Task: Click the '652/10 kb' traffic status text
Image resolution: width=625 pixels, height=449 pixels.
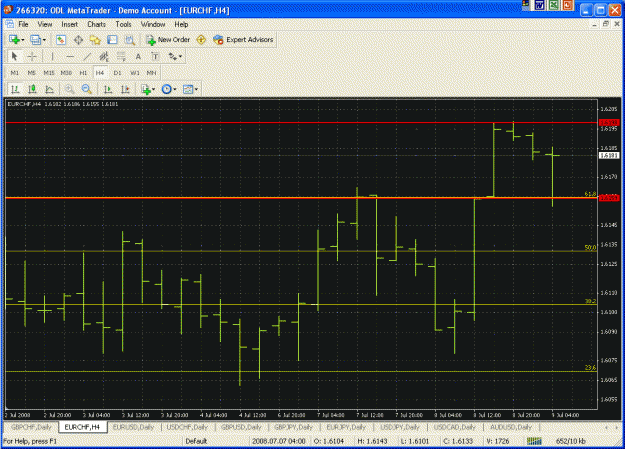Action: [x=571, y=441]
